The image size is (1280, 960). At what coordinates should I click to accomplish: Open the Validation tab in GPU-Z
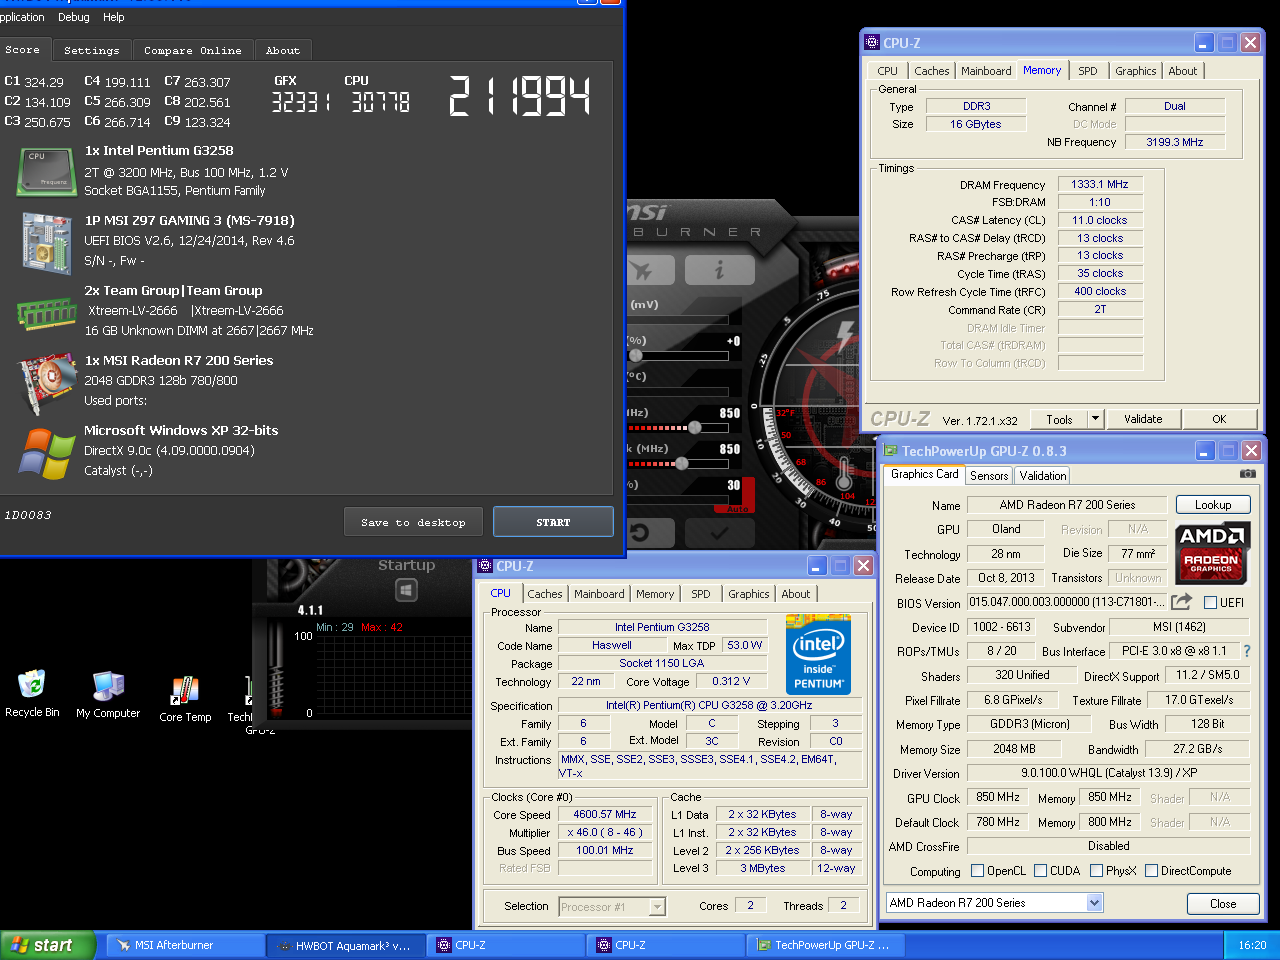(1043, 476)
